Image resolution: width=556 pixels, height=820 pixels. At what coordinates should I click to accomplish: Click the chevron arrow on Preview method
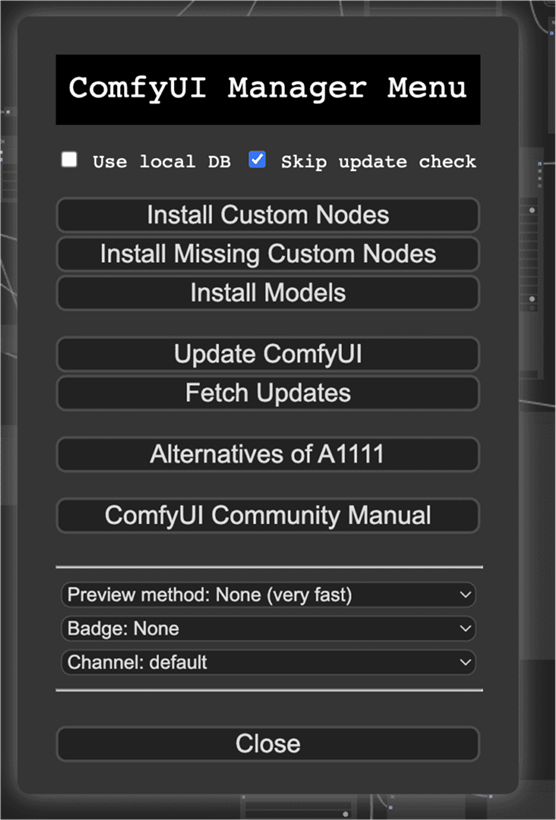tap(465, 595)
